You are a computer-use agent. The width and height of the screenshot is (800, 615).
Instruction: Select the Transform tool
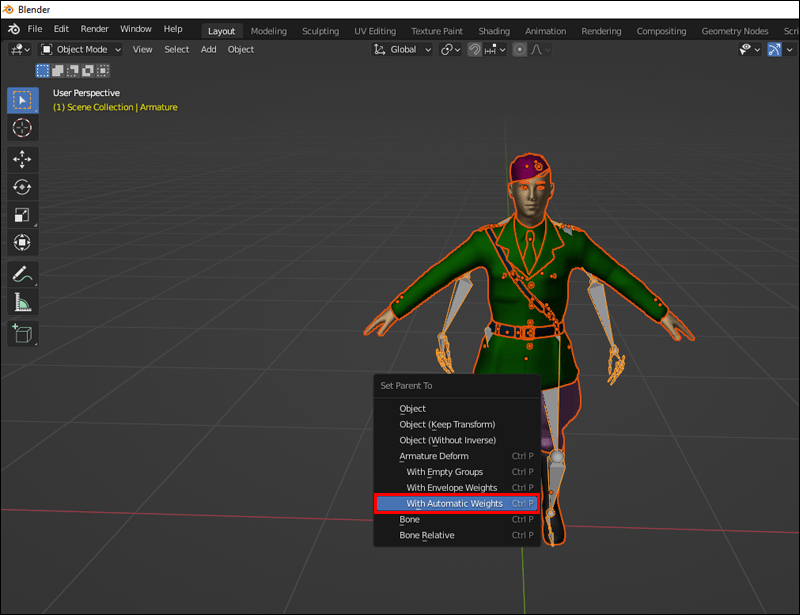(x=22, y=242)
